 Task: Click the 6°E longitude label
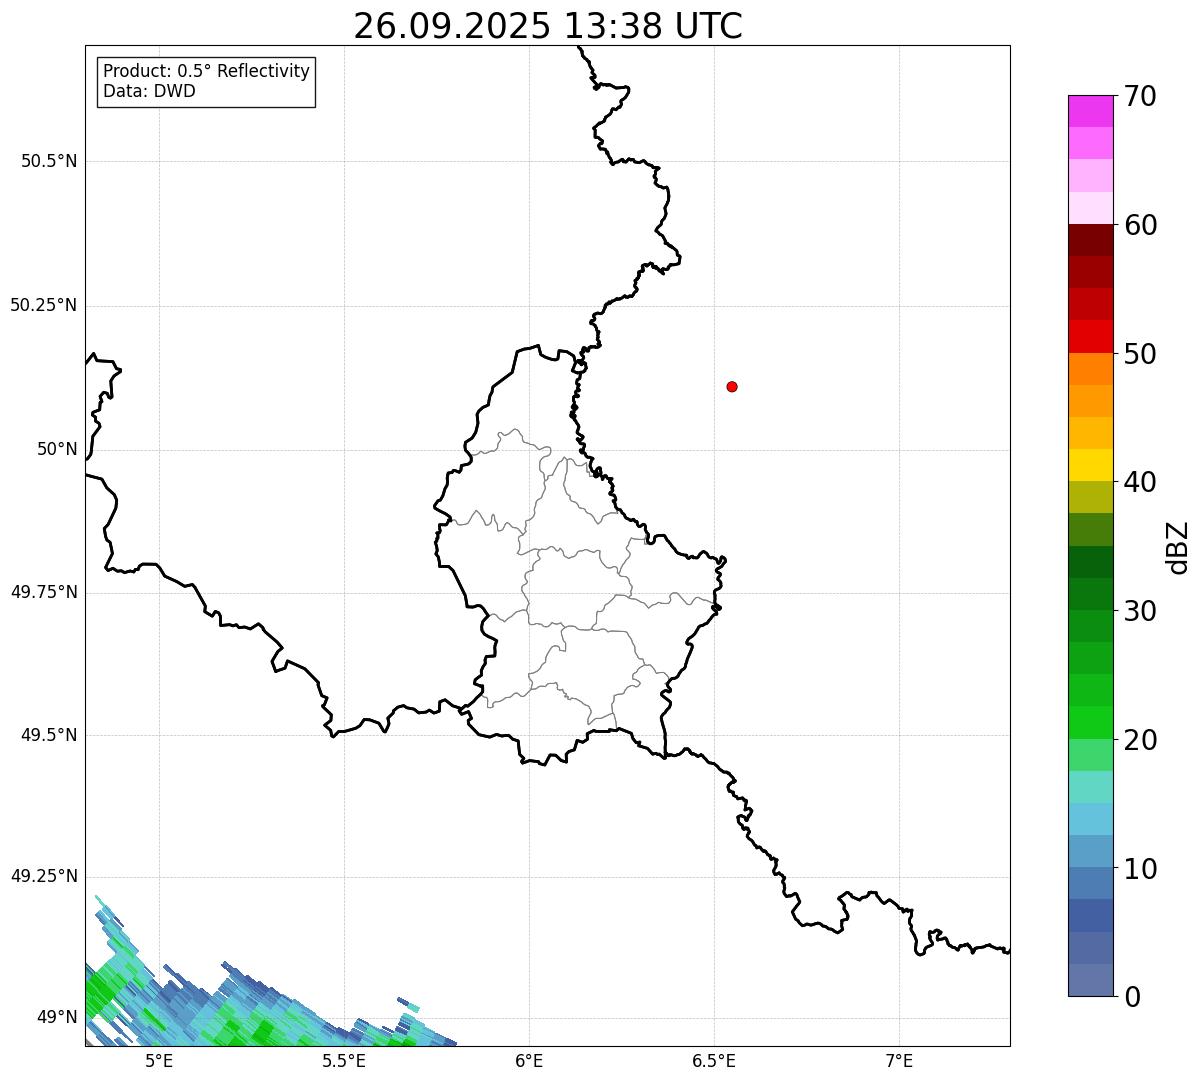click(x=529, y=1060)
